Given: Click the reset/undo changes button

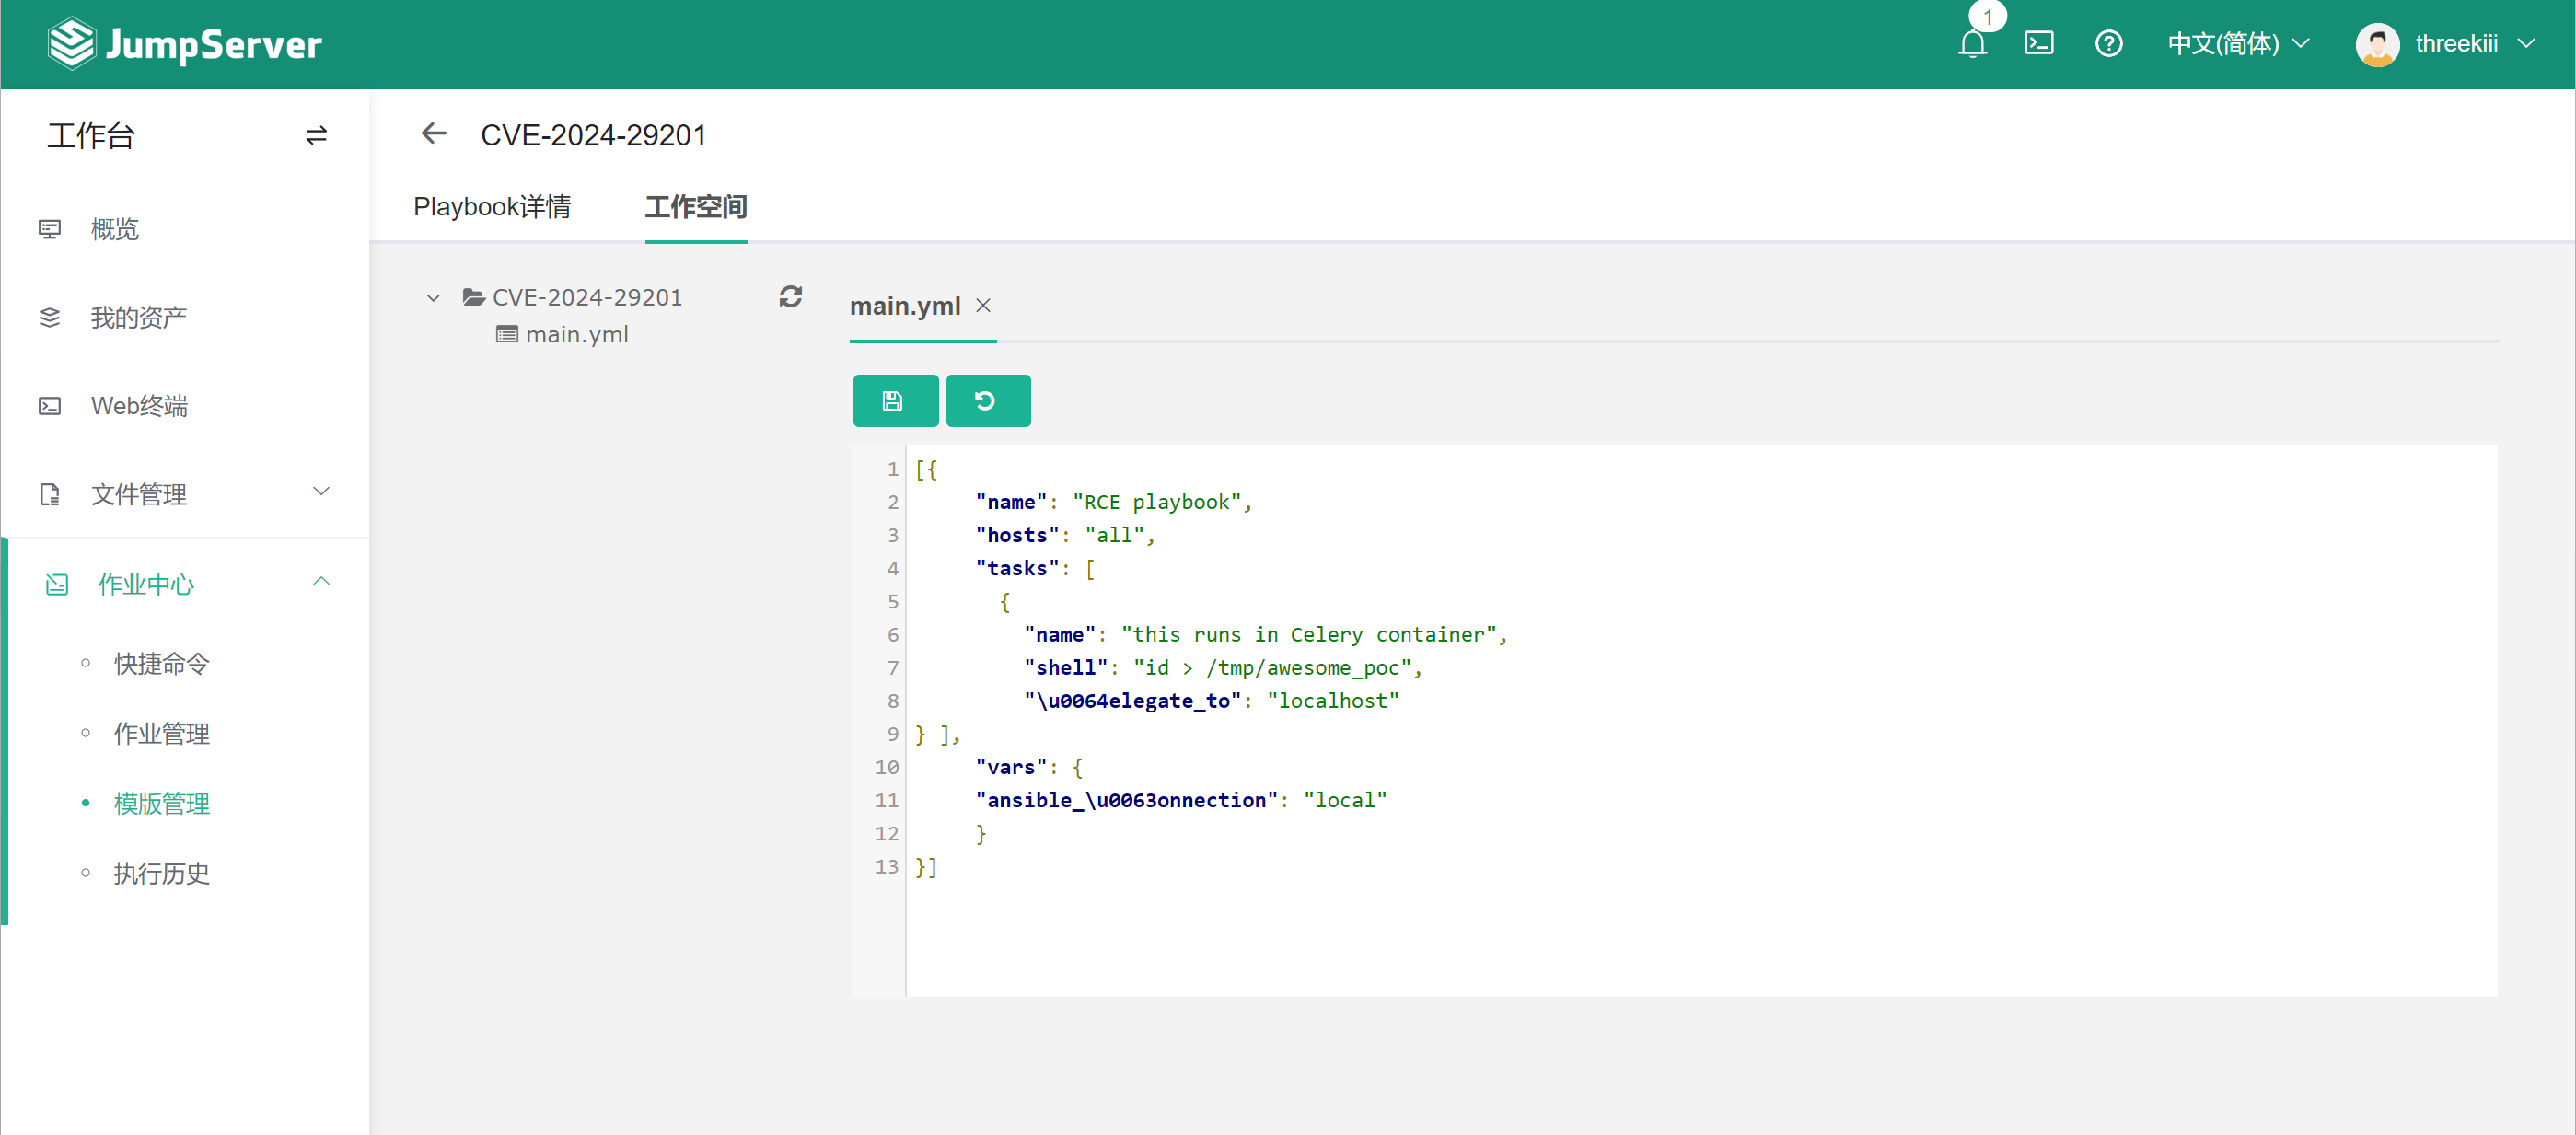Looking at the screenshot, I should (987, 401).
